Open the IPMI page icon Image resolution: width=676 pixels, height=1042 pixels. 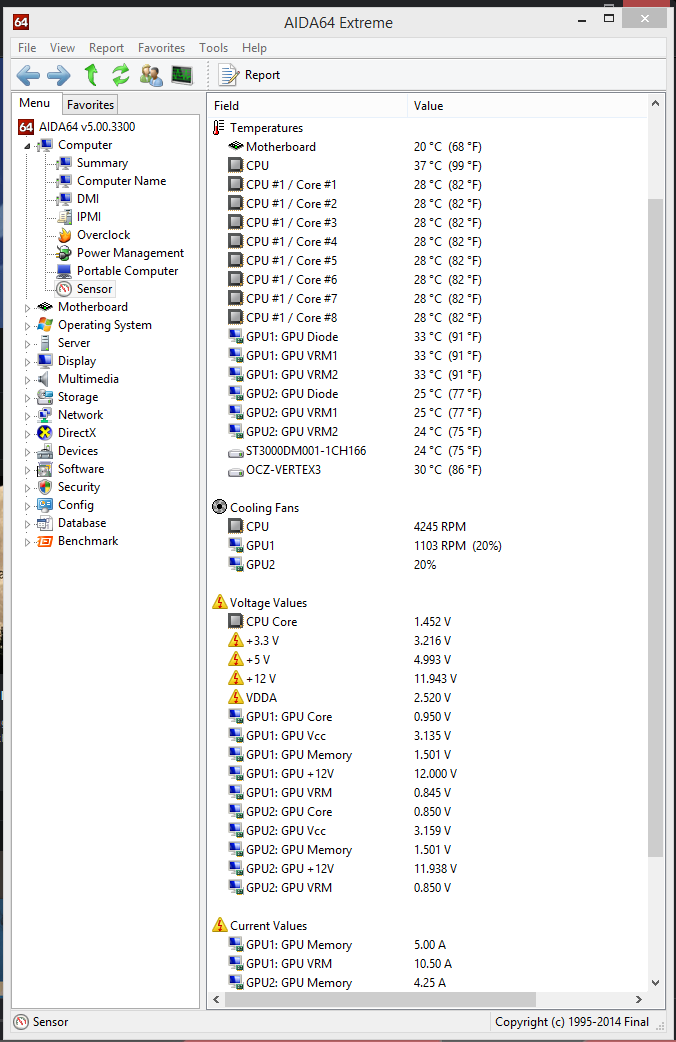click(x=64, y=217)
